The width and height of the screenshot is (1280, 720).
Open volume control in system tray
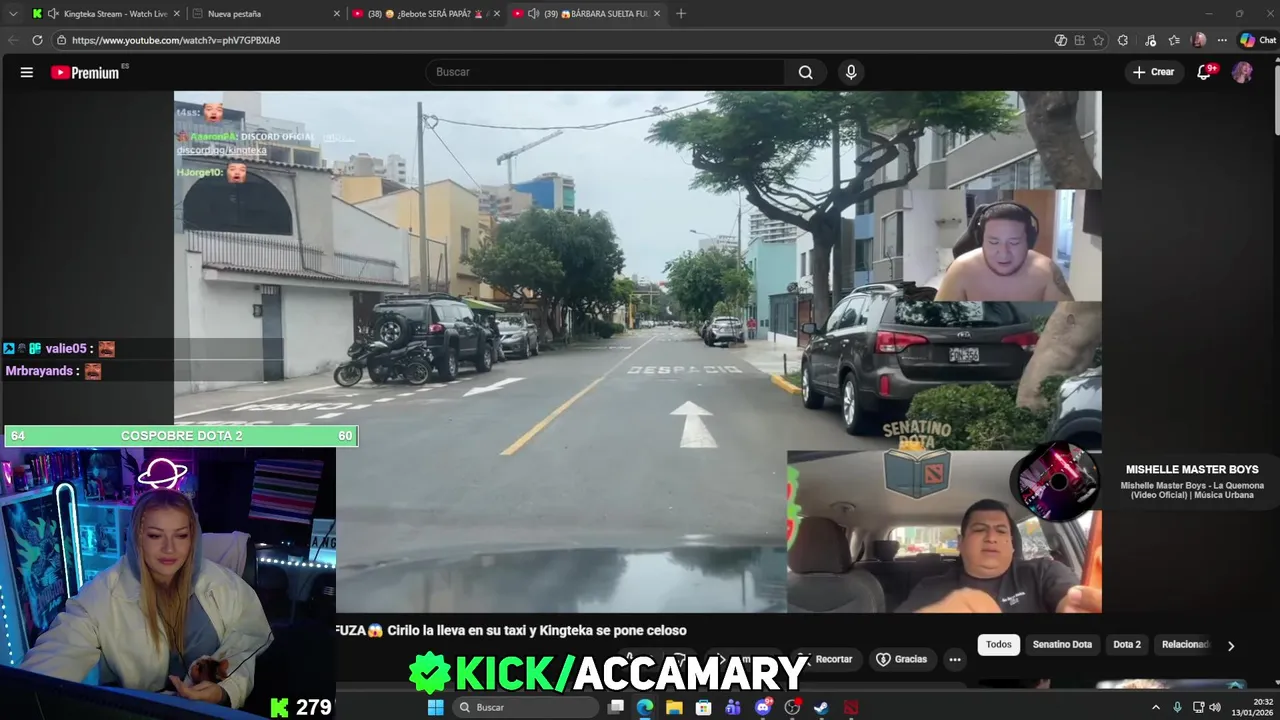(1215, 707)
